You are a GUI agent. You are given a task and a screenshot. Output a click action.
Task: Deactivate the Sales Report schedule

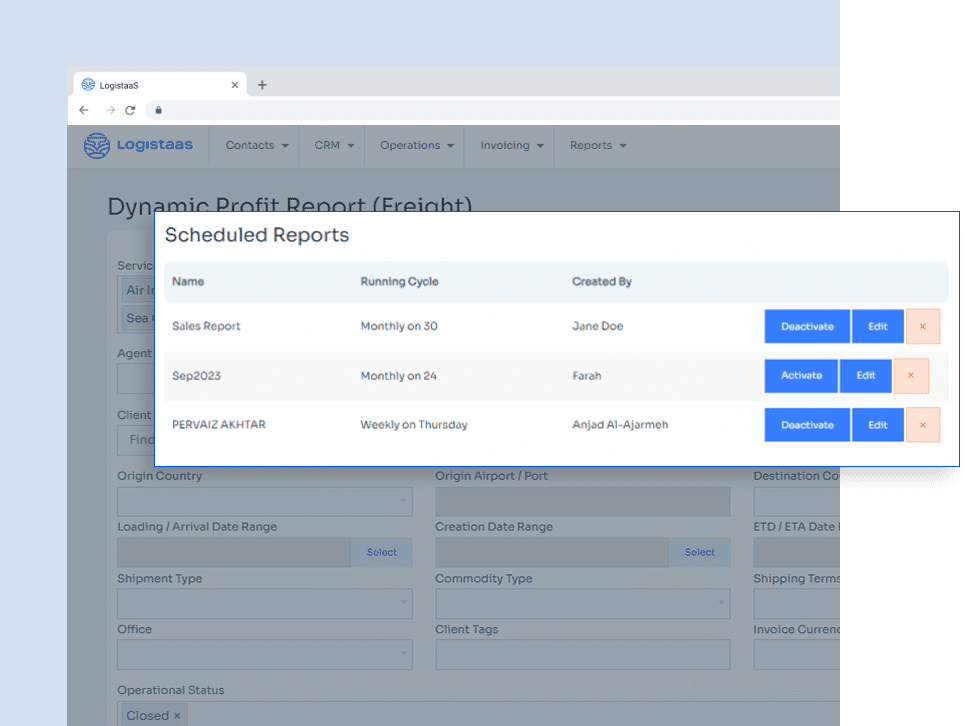click(807, 326)
